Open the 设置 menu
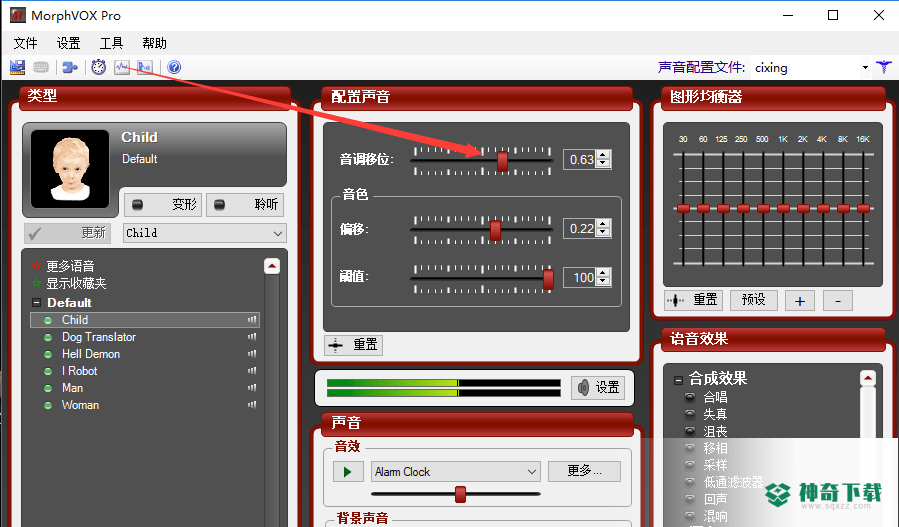This screenshot has height=527, width=899. (x=68, y=43)
